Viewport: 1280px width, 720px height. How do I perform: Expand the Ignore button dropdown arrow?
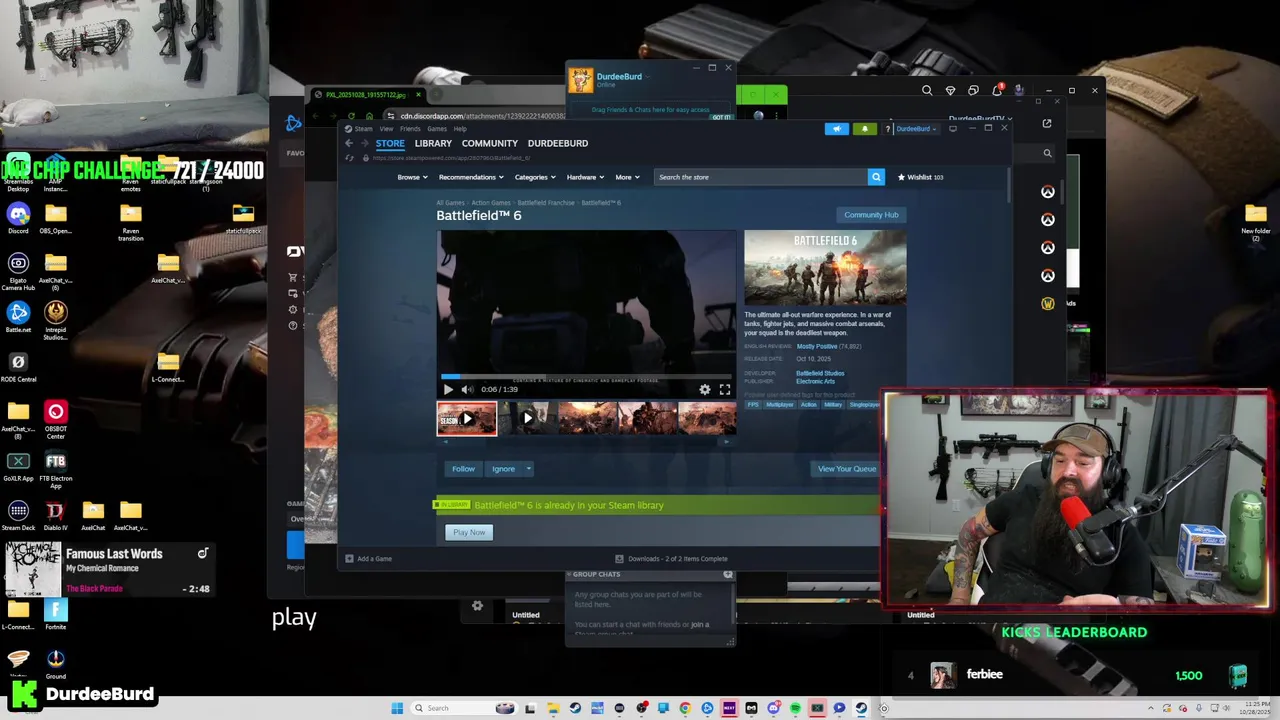(529, 469)
